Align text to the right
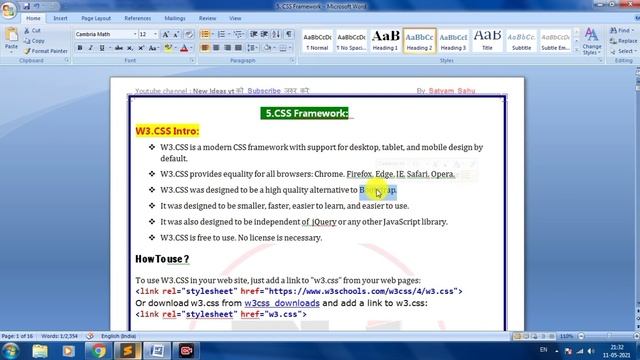640x360 pixels. click(227, 48)
